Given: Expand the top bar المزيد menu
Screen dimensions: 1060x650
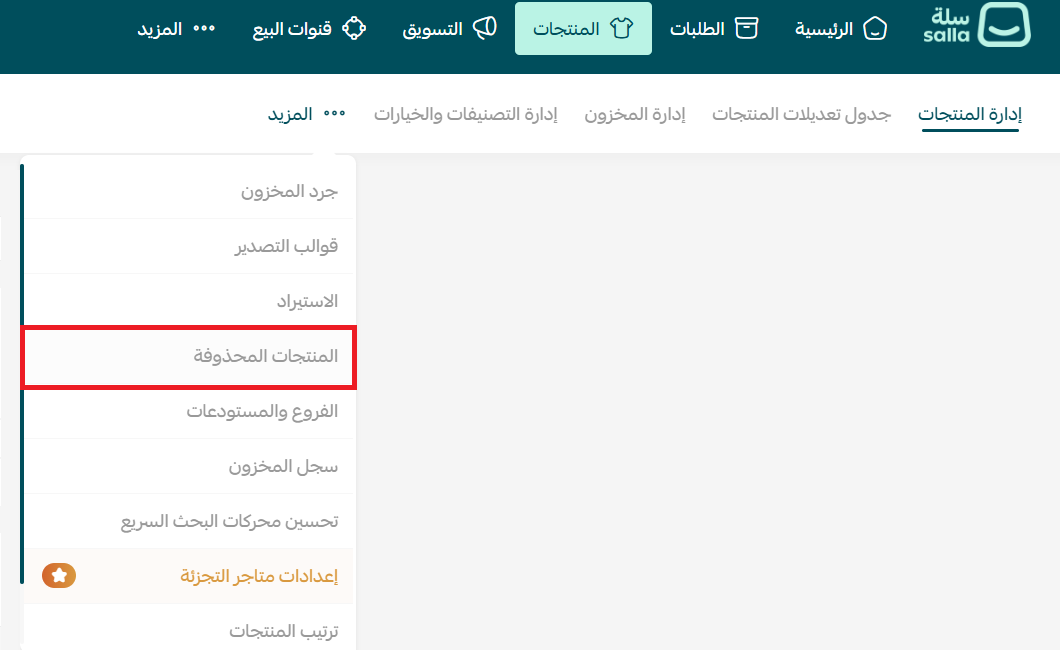Looking at the screenshot, I should [176, 28].
